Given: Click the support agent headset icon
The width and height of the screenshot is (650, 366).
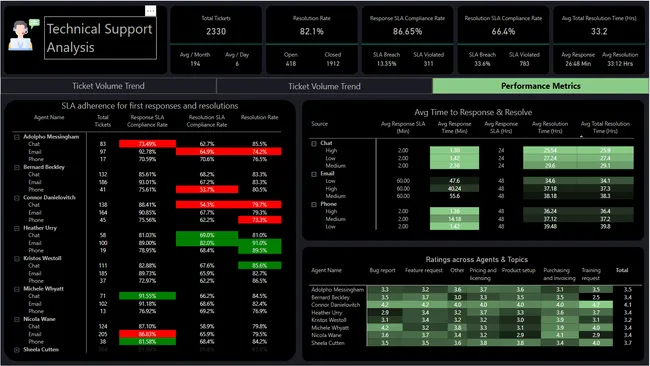Looking at the screenshot, I should 23,35.
